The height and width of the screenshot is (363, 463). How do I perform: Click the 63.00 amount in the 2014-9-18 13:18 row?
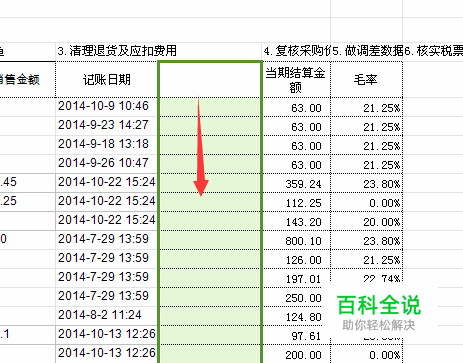pyautogui.click(x=296, y=145)
